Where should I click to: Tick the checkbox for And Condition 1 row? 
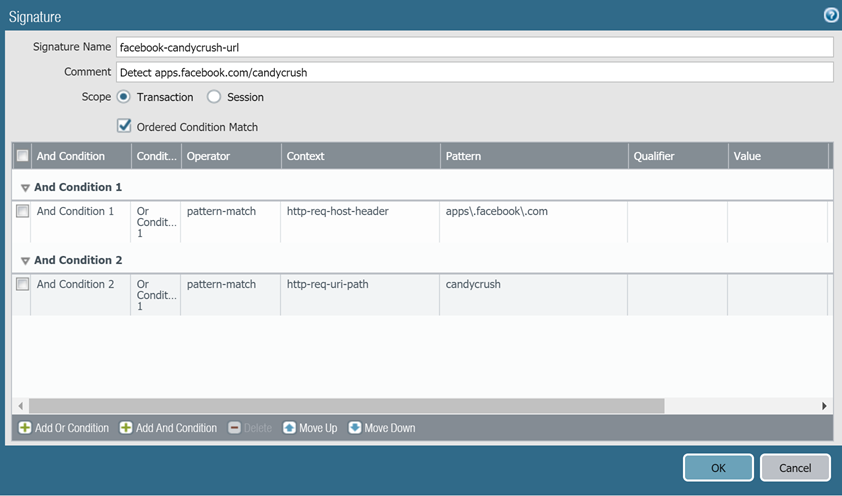22,212
